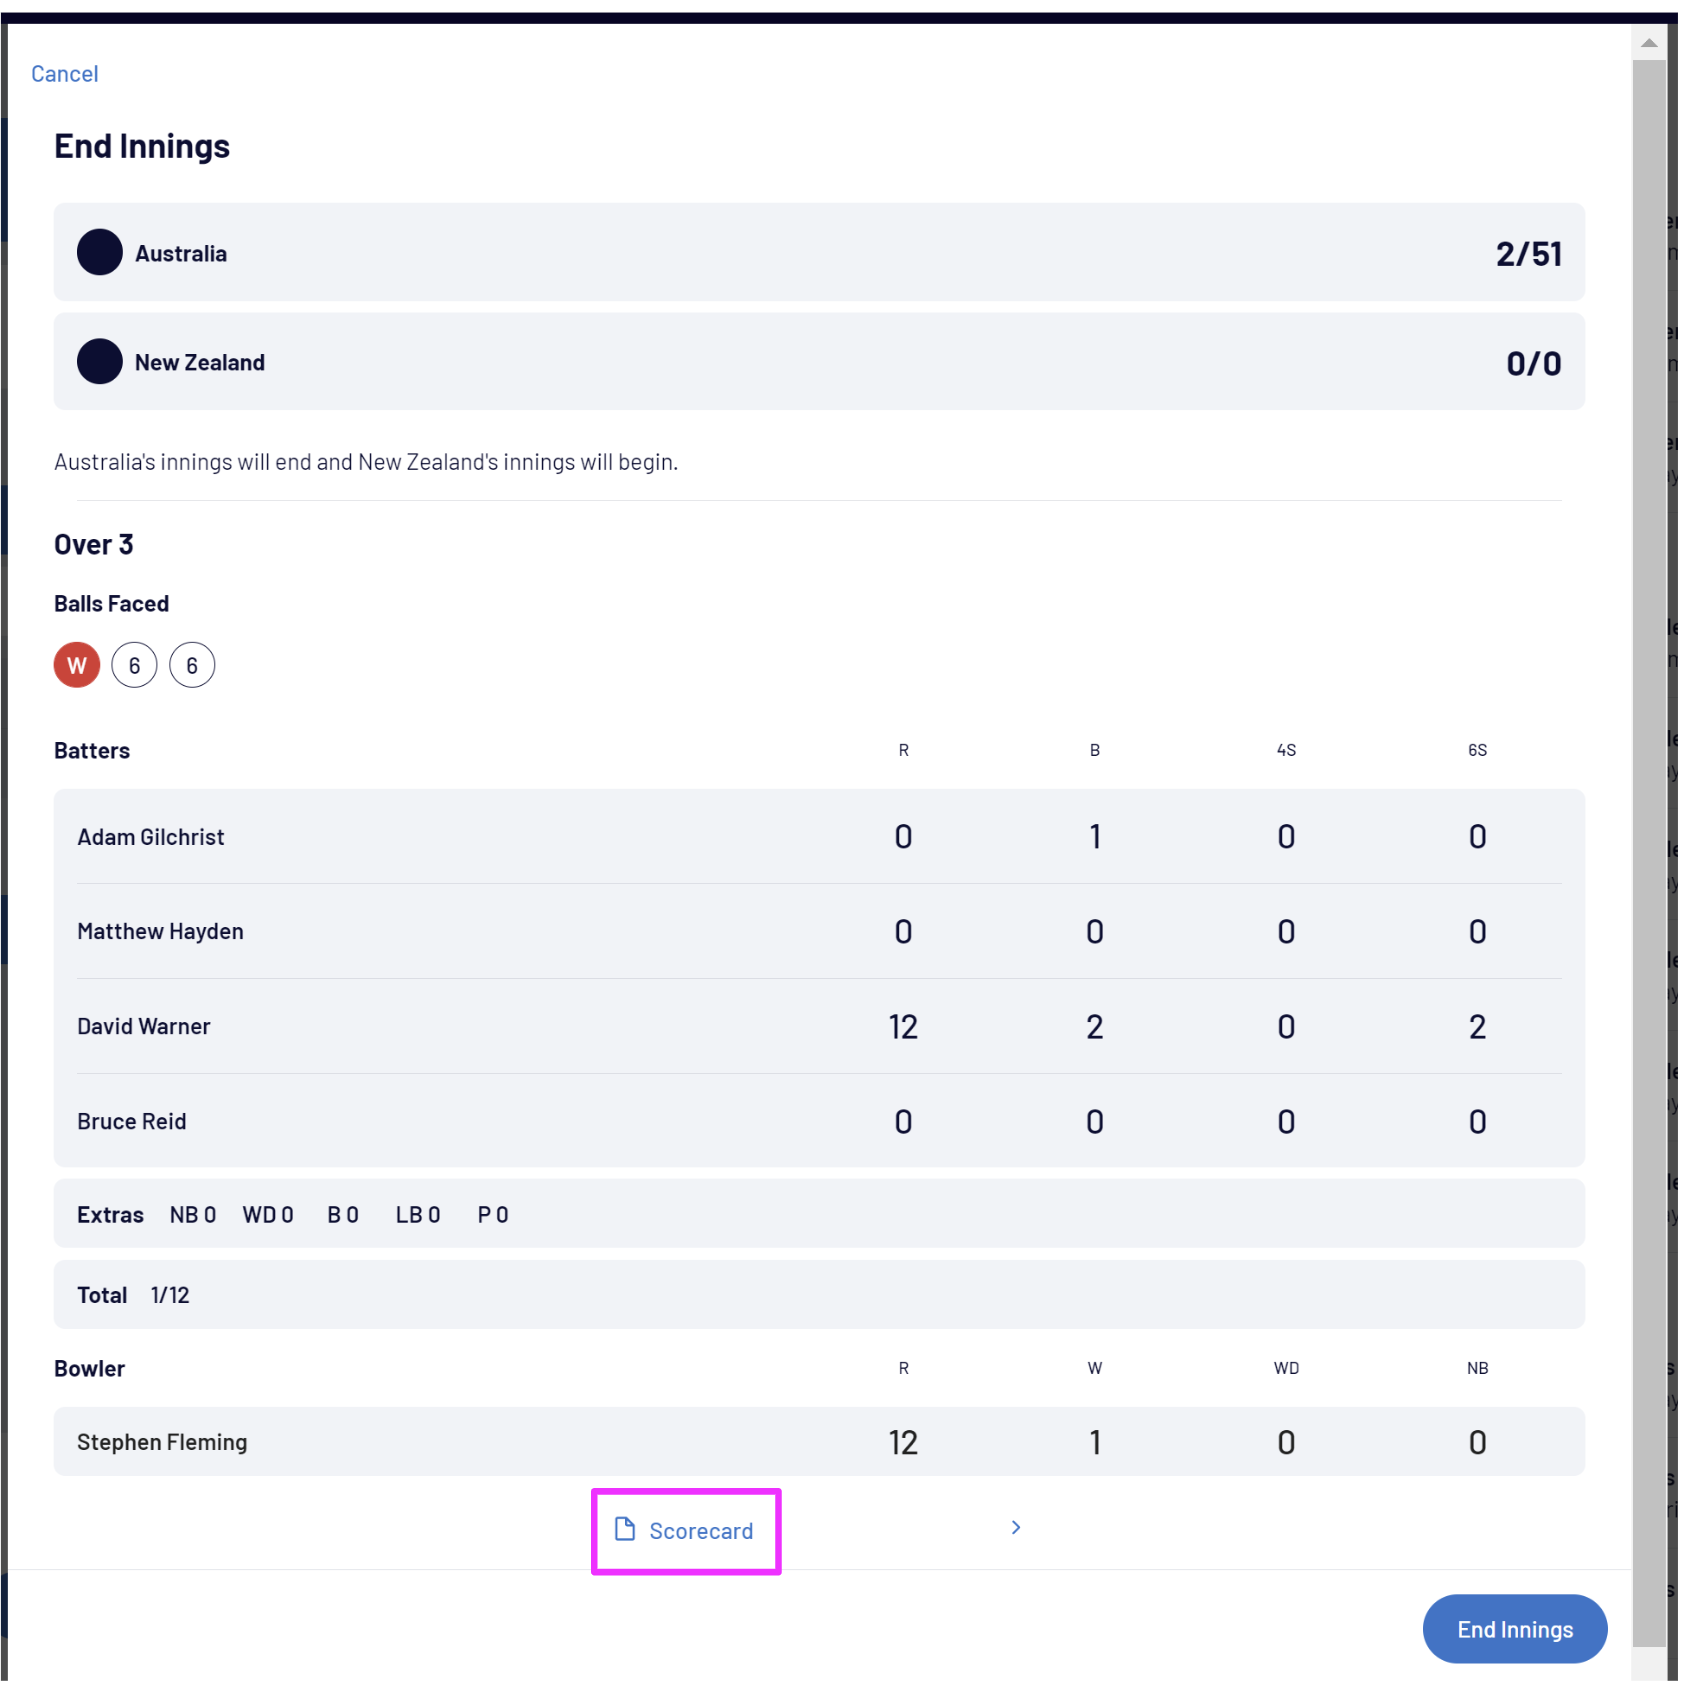Go to next over with right chevron
Screen dimensions: 1690x1704
pos(1016,1528)
